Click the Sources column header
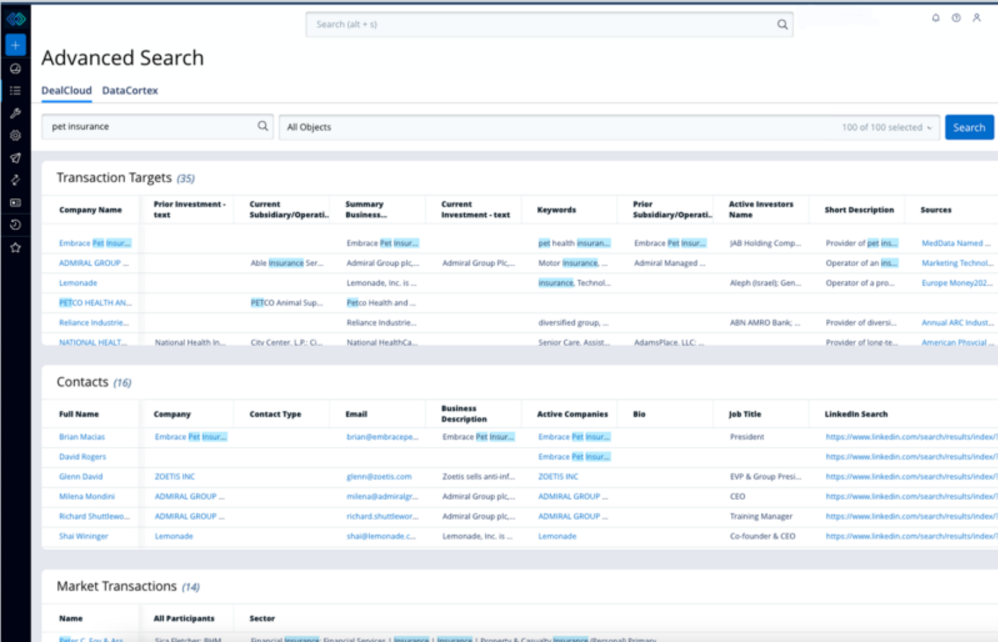The image size is (998, 642). point(936,209)
